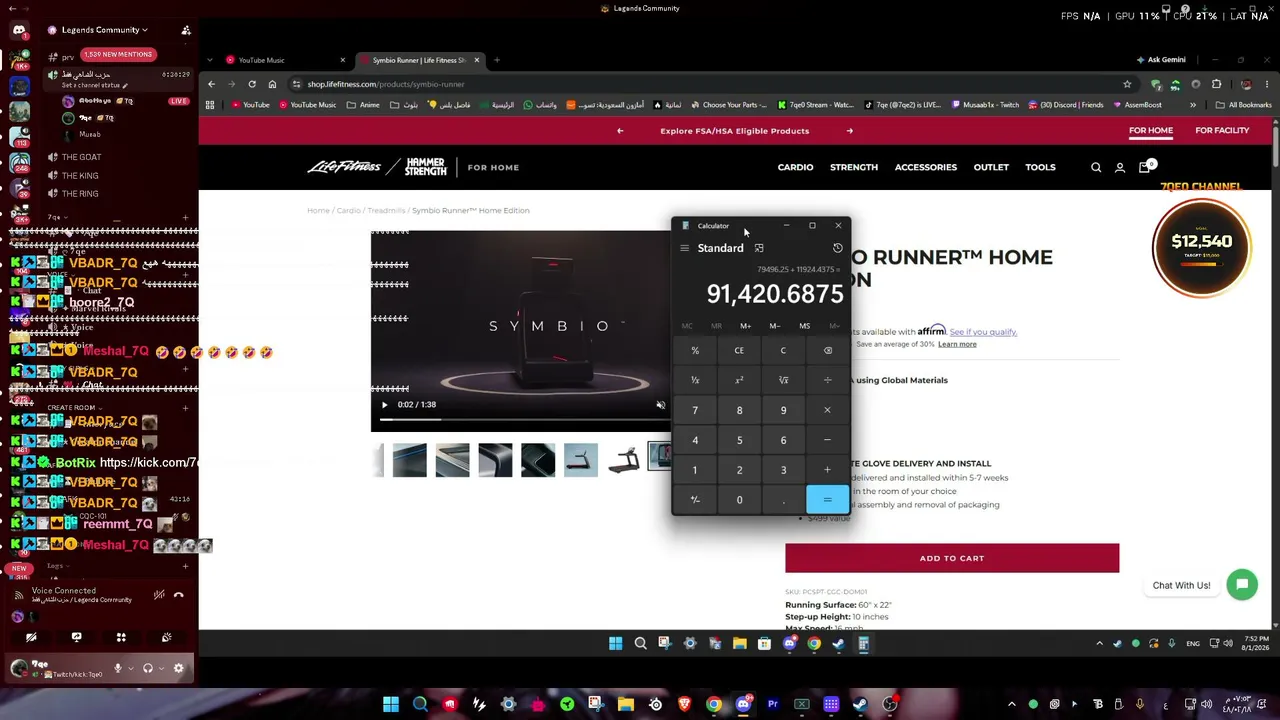This screenshot has height=720, width=1280.
Task: Open the Anime bookmarks folder
Action: pos(363,105)
